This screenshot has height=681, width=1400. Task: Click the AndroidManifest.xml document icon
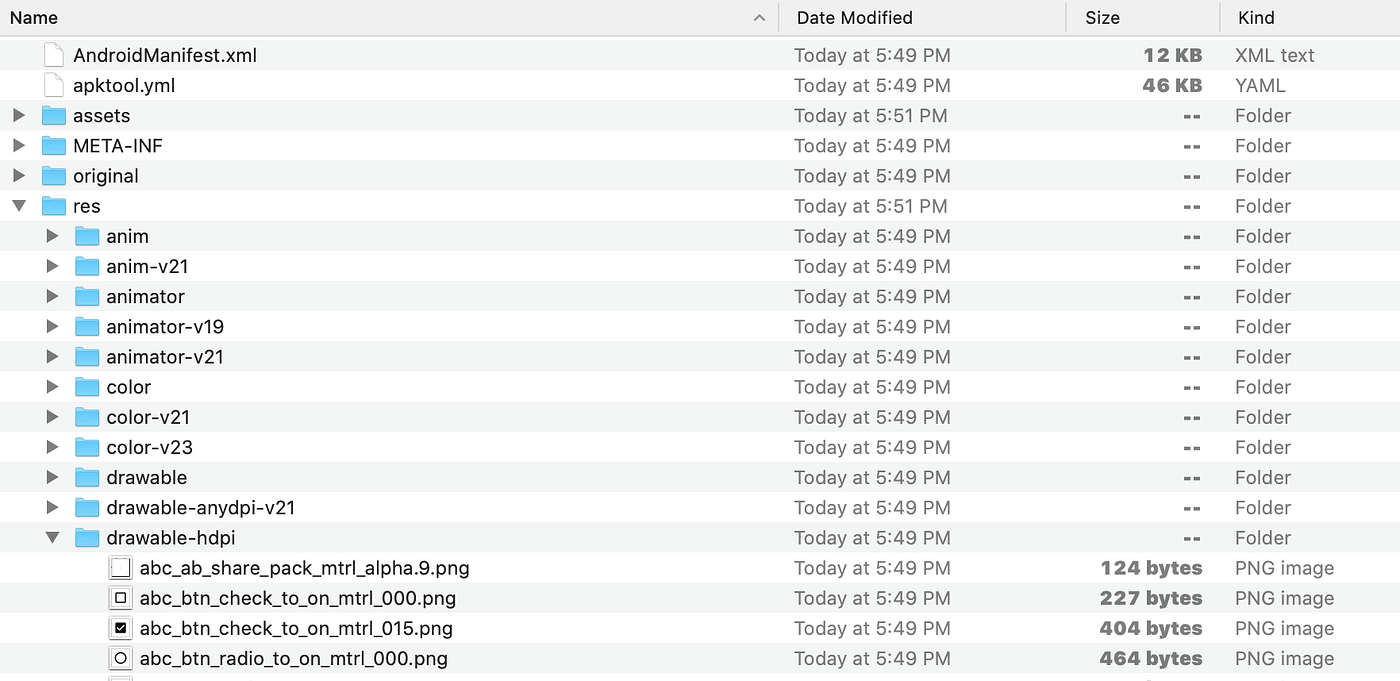coord(53,55)
